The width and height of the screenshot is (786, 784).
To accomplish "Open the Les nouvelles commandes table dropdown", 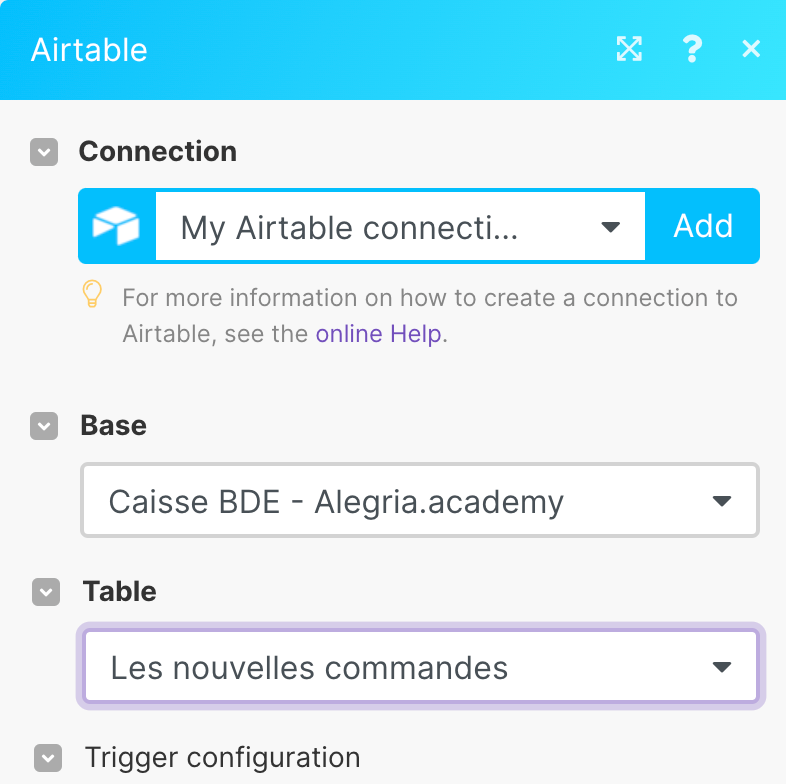I will (421, 666).
